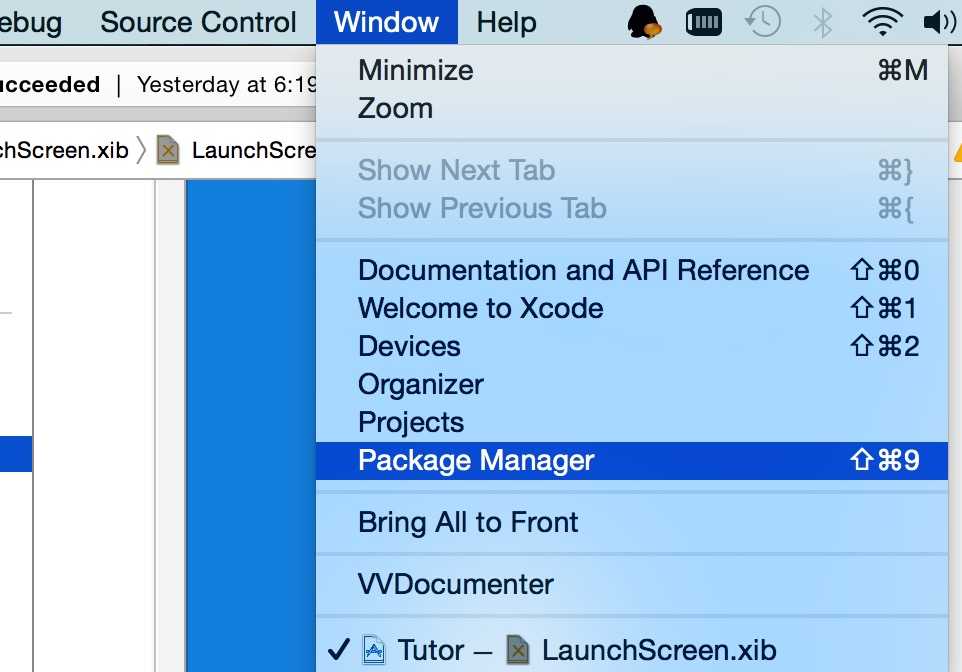
Task: Choose Documentation and API Reference
Action: pos(632,271)
